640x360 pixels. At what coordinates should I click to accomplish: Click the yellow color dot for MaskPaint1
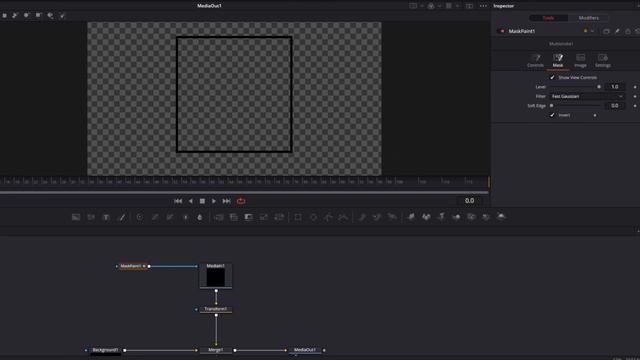[586, 31]
